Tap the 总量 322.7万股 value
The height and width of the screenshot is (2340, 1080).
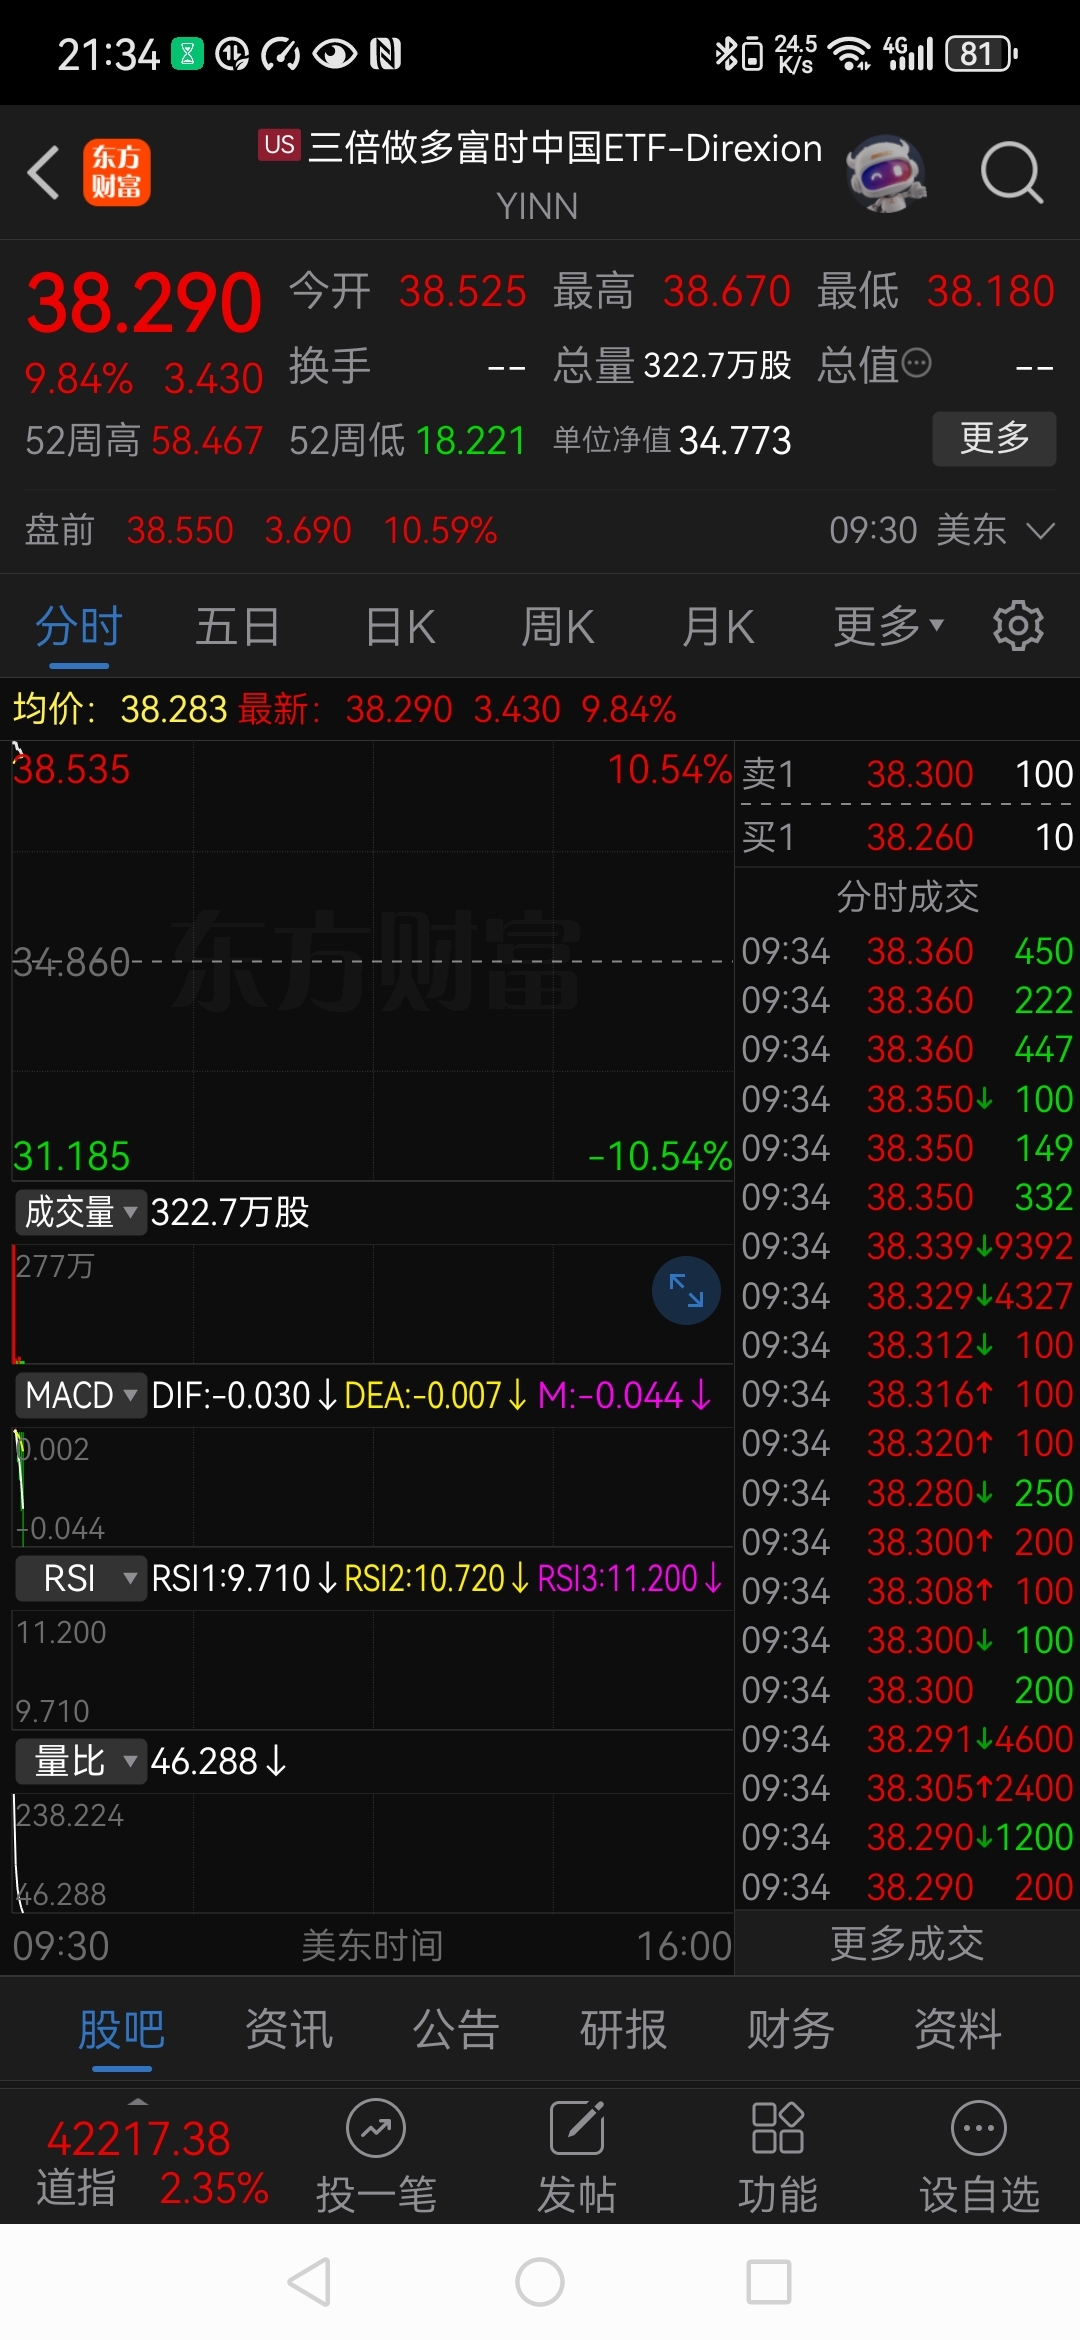point(717,365)
